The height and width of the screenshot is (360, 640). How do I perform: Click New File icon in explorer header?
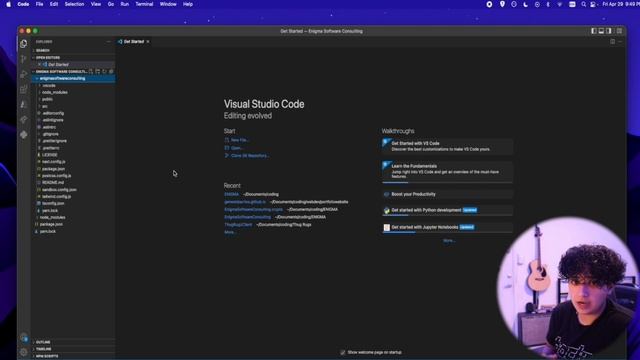pos(91,71)
